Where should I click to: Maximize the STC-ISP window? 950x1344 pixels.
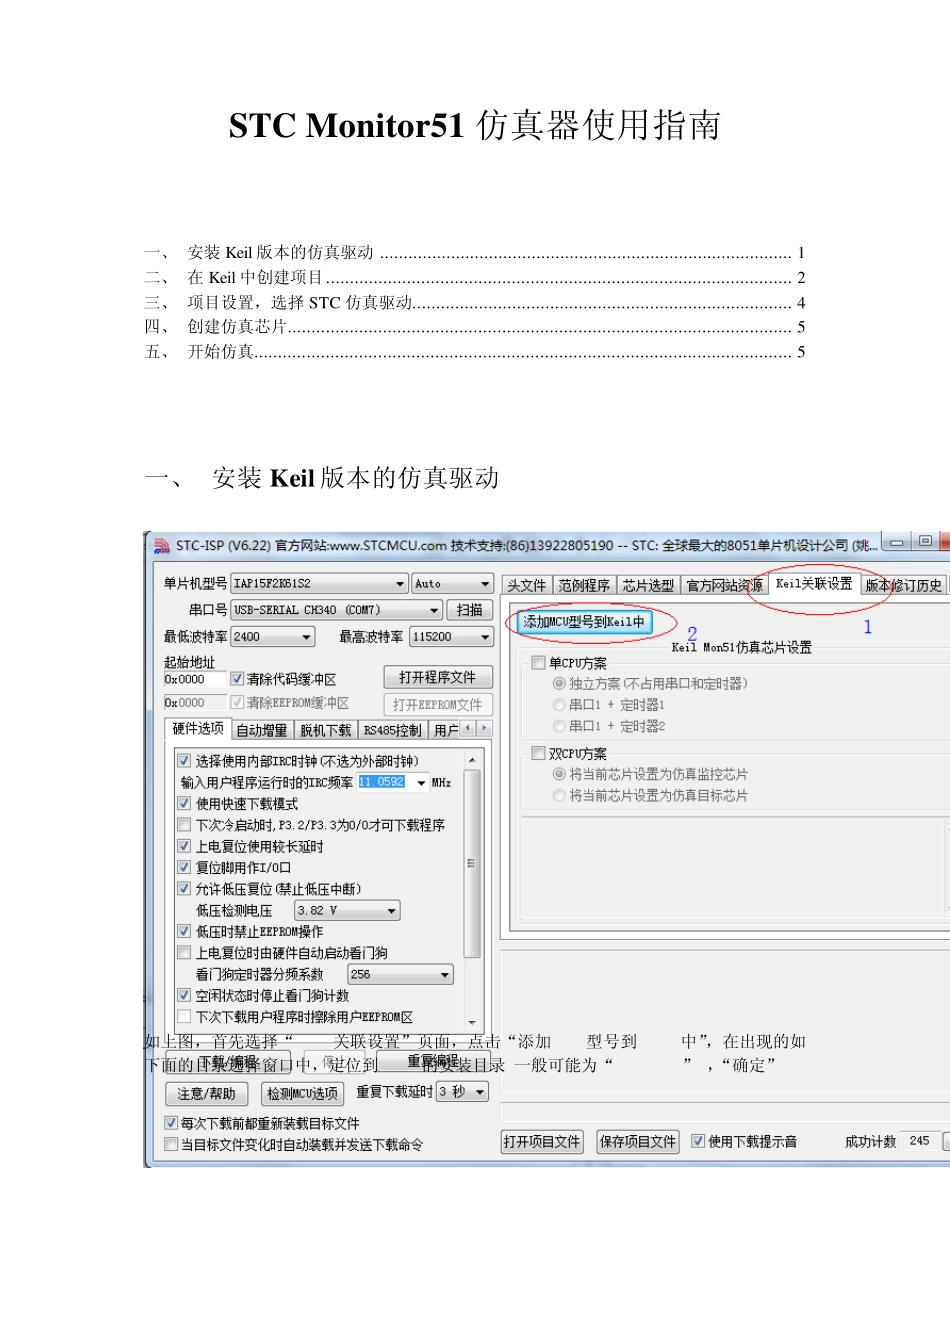[926, 542]
